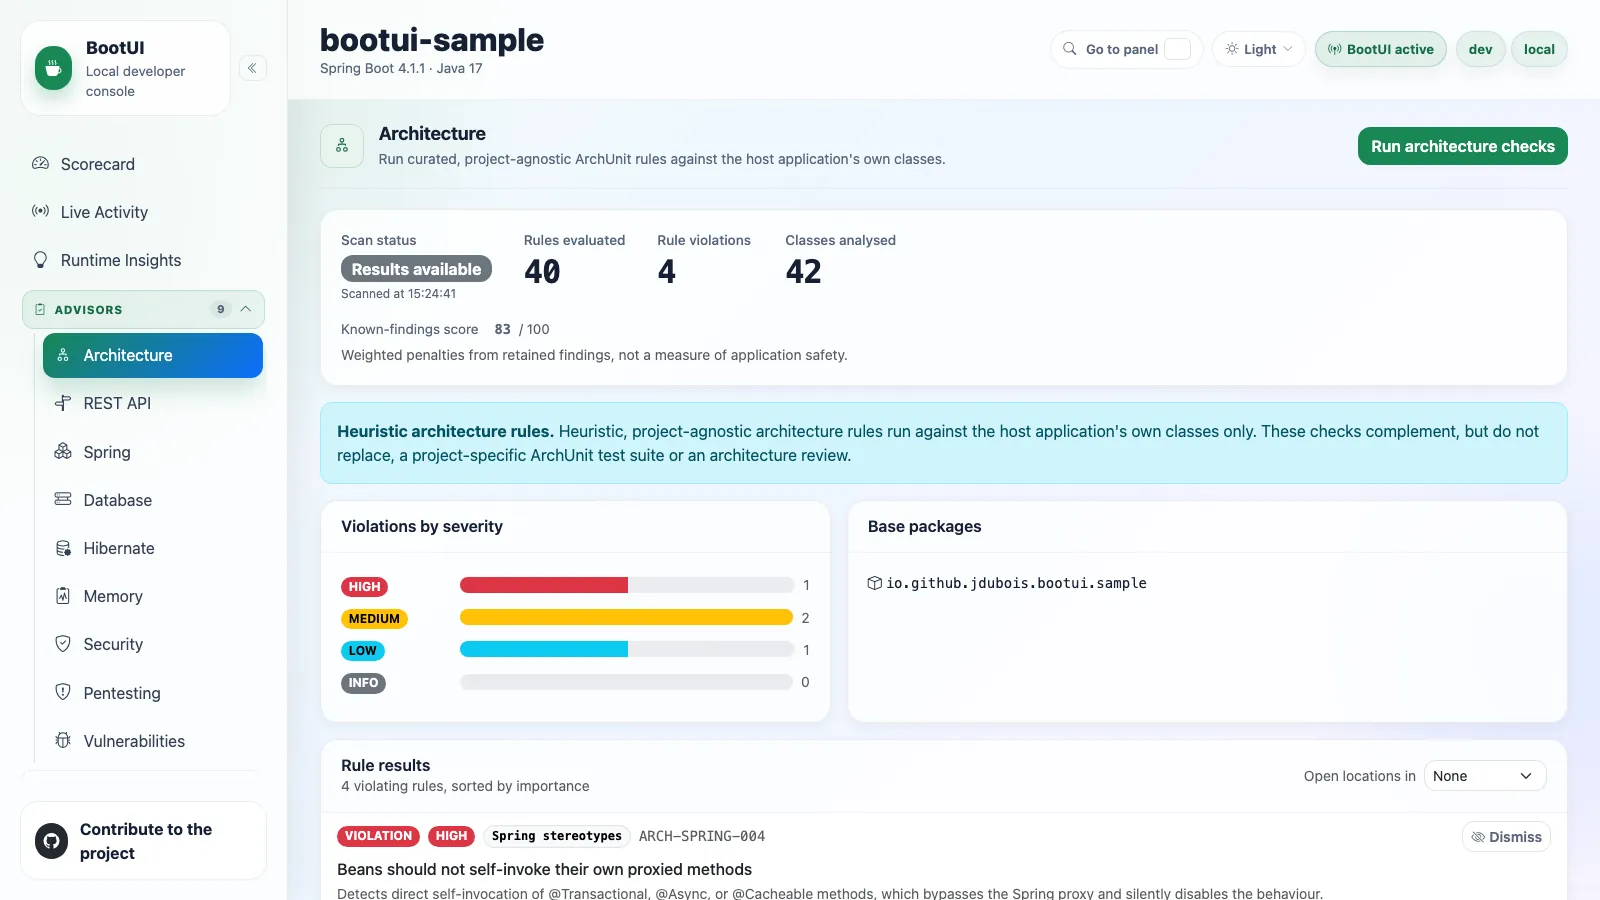This screenshot has height=900, width=1600.
Task: Click the local profile badge
Action: click(x=1539, y=49)
